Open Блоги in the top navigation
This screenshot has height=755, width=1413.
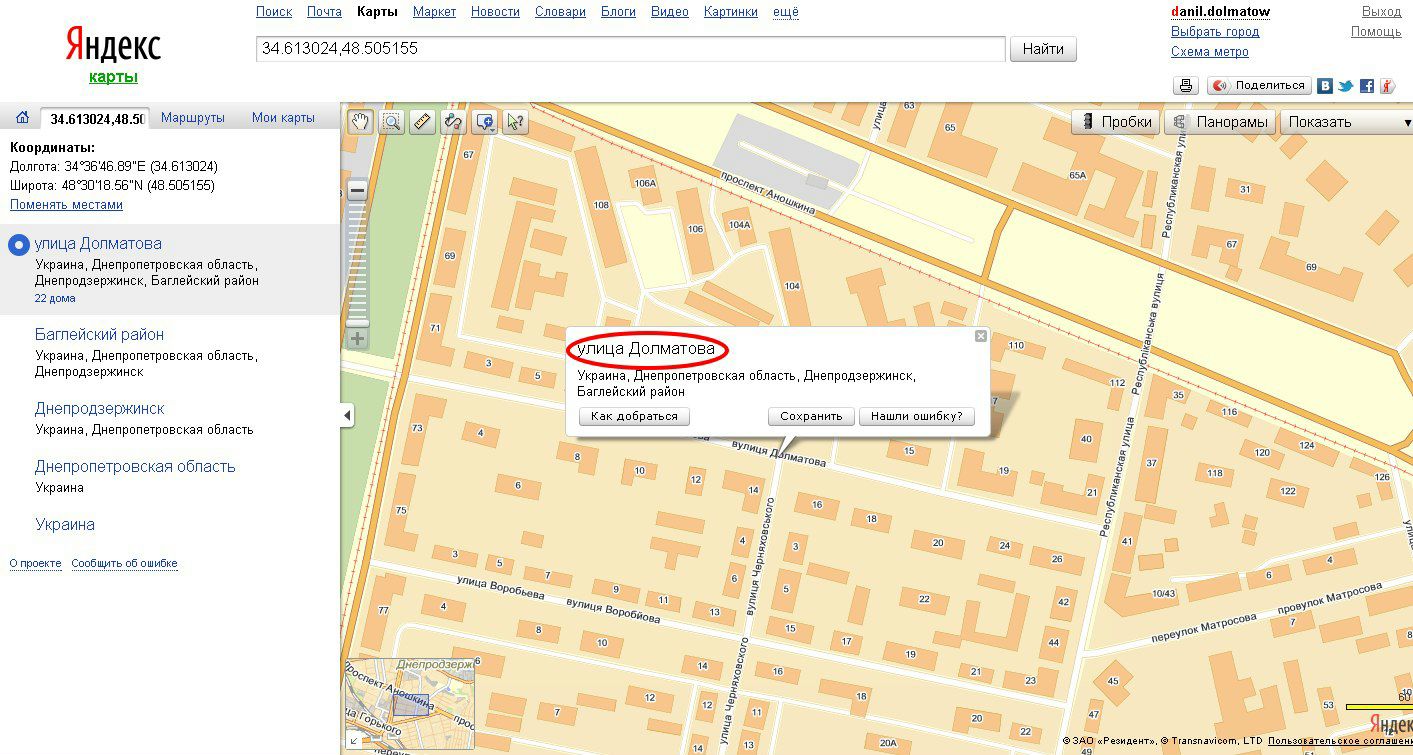619,12
